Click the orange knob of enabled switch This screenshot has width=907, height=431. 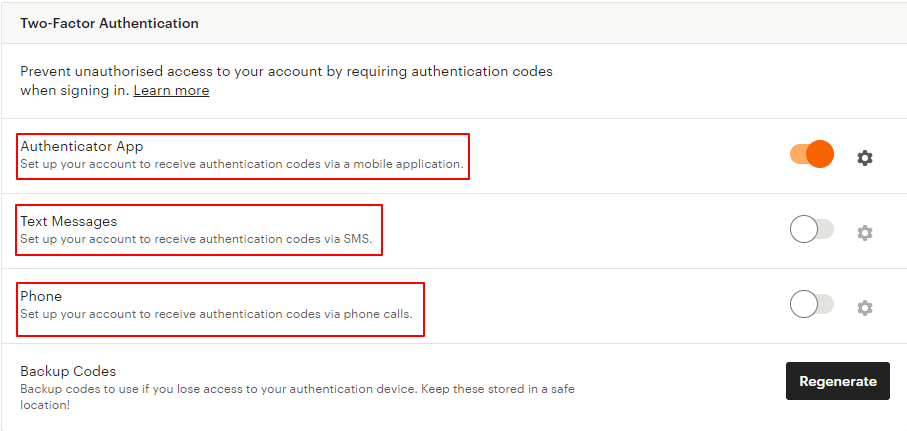(x=820, y=154)
